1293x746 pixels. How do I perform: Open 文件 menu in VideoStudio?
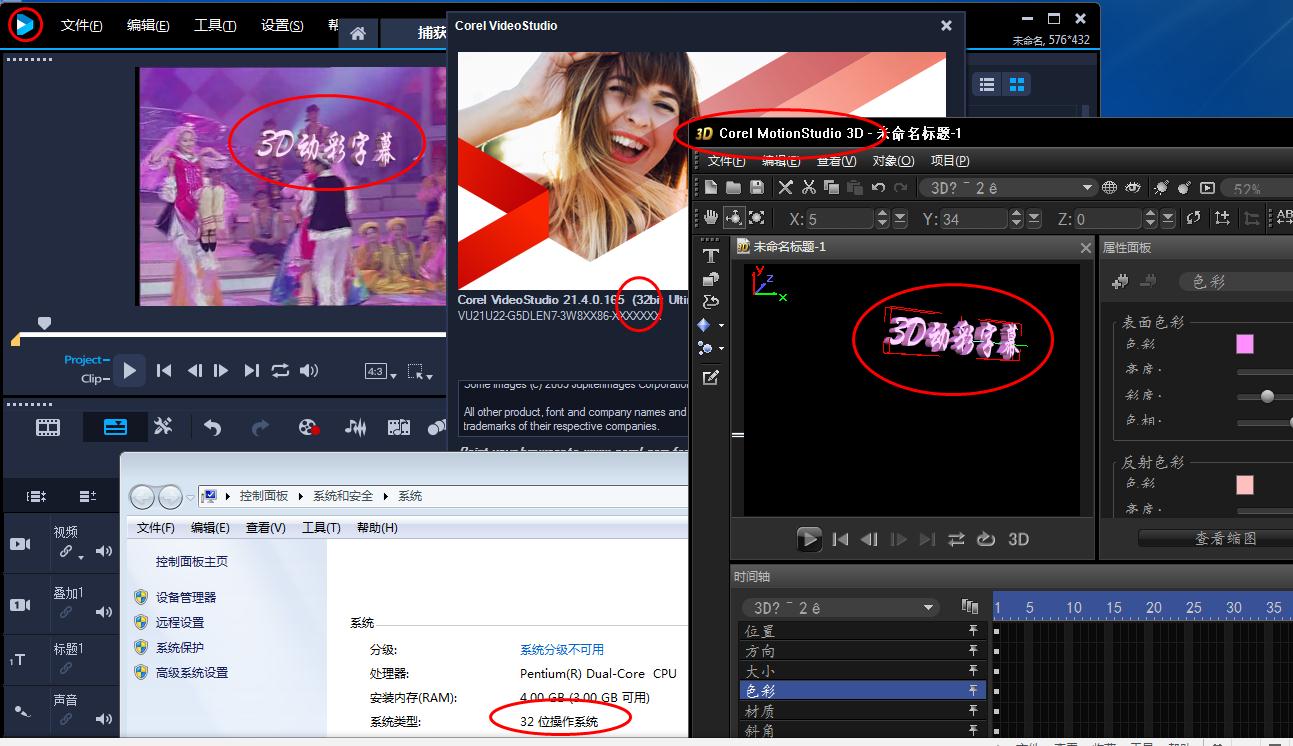[81, 25]
